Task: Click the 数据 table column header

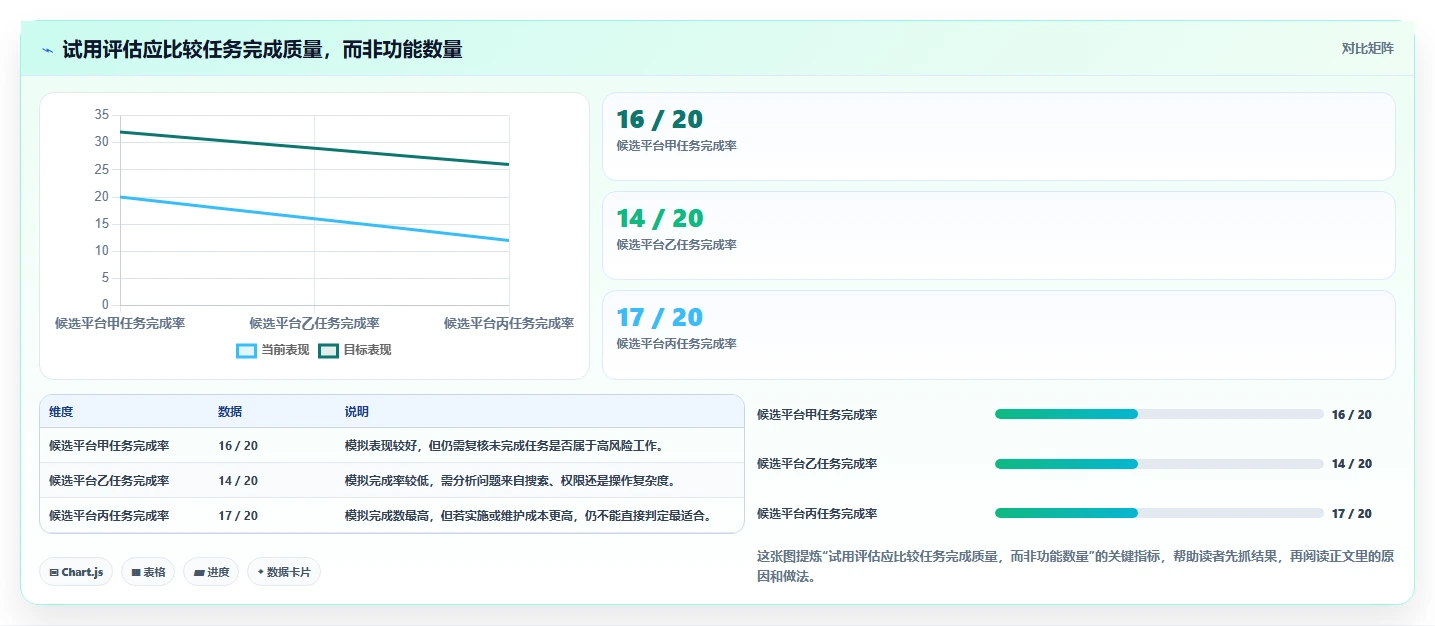Action: tap(230, 412)
